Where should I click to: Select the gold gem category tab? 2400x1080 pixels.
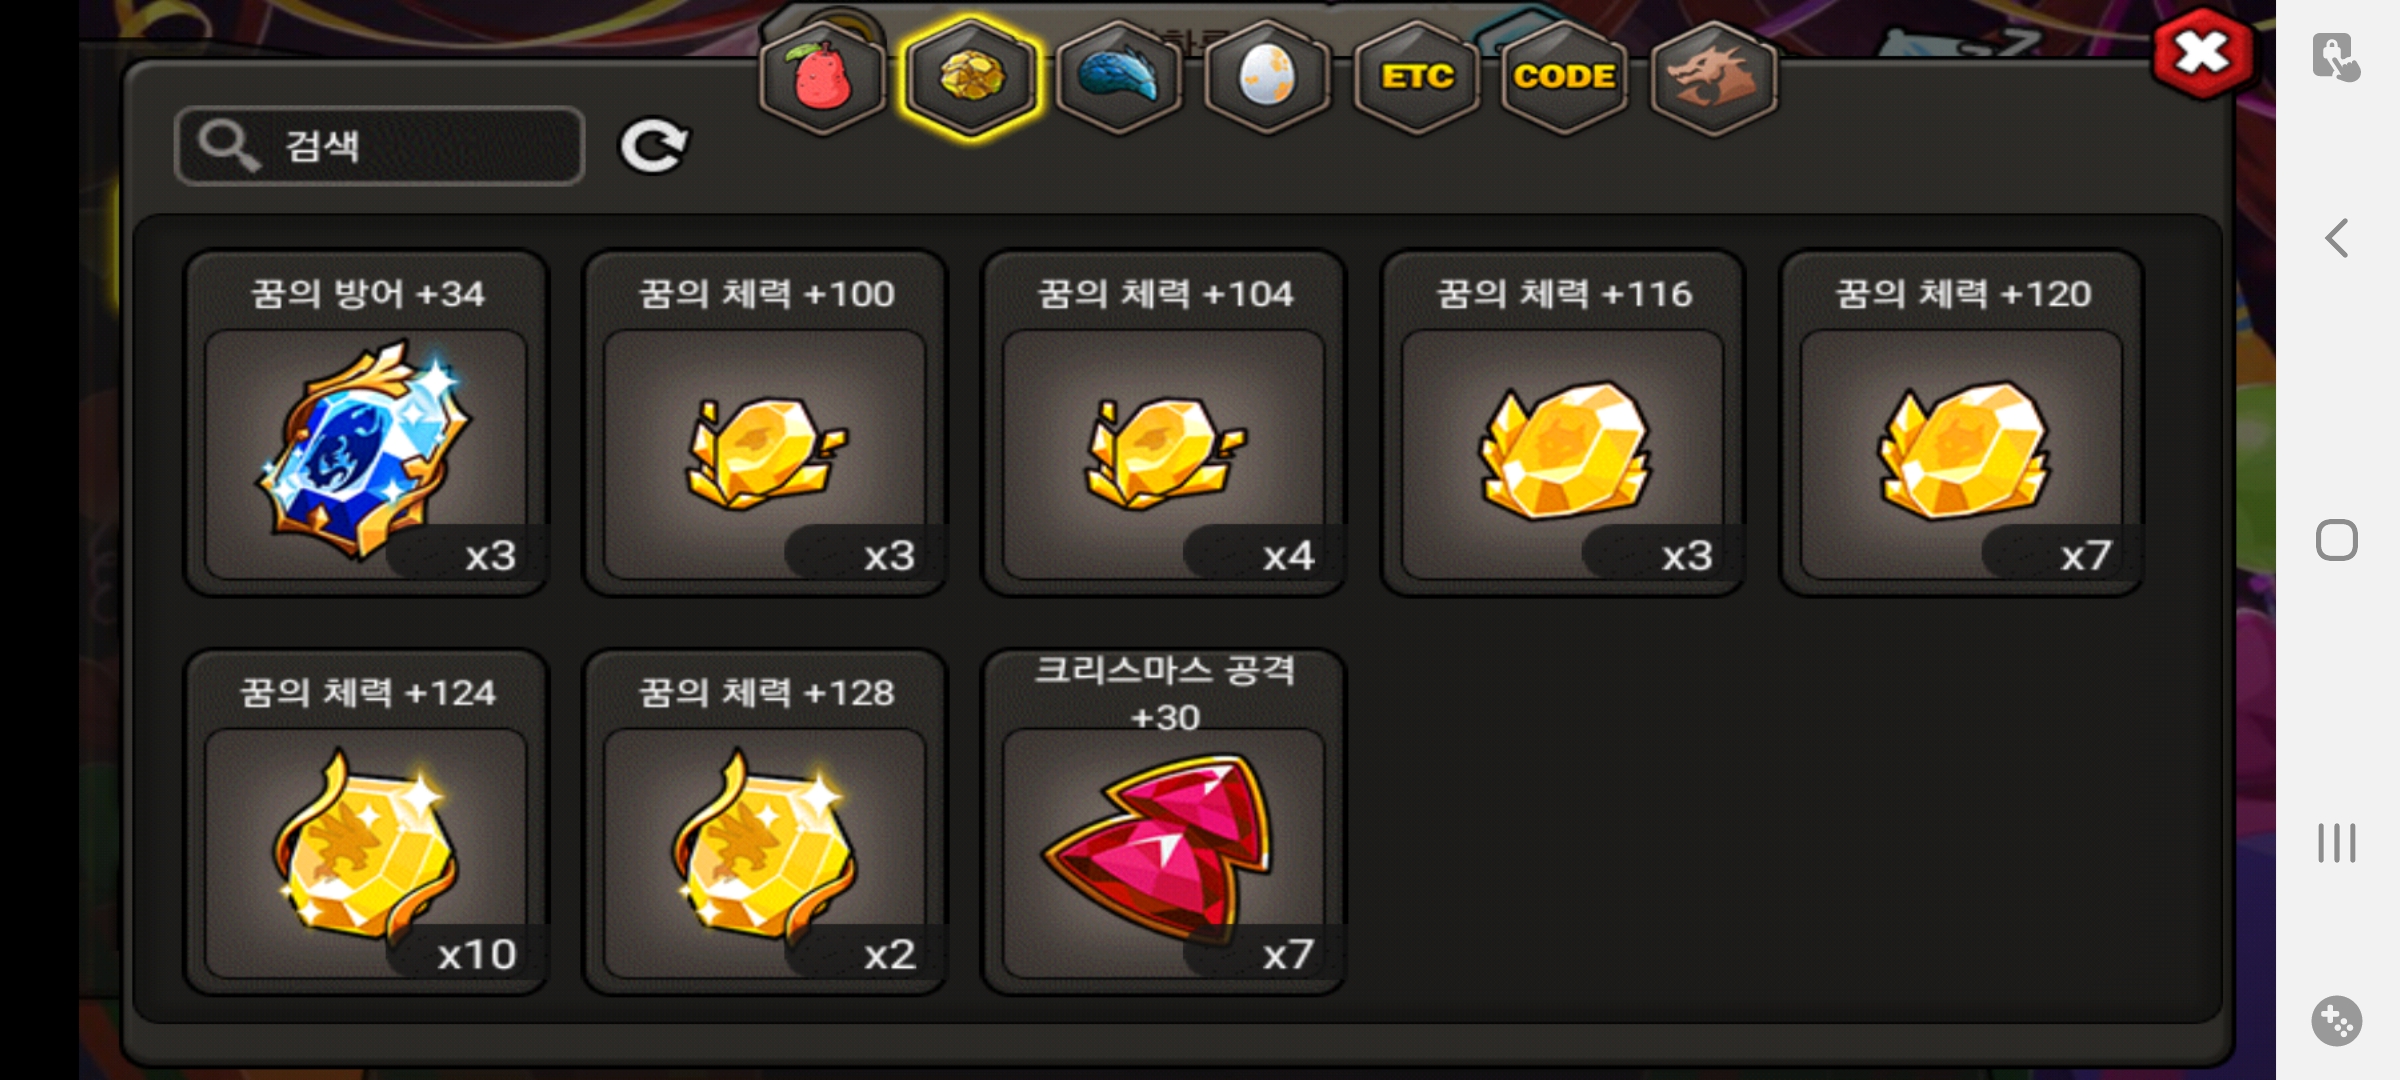pyautogui.click(x=971, y=77)
